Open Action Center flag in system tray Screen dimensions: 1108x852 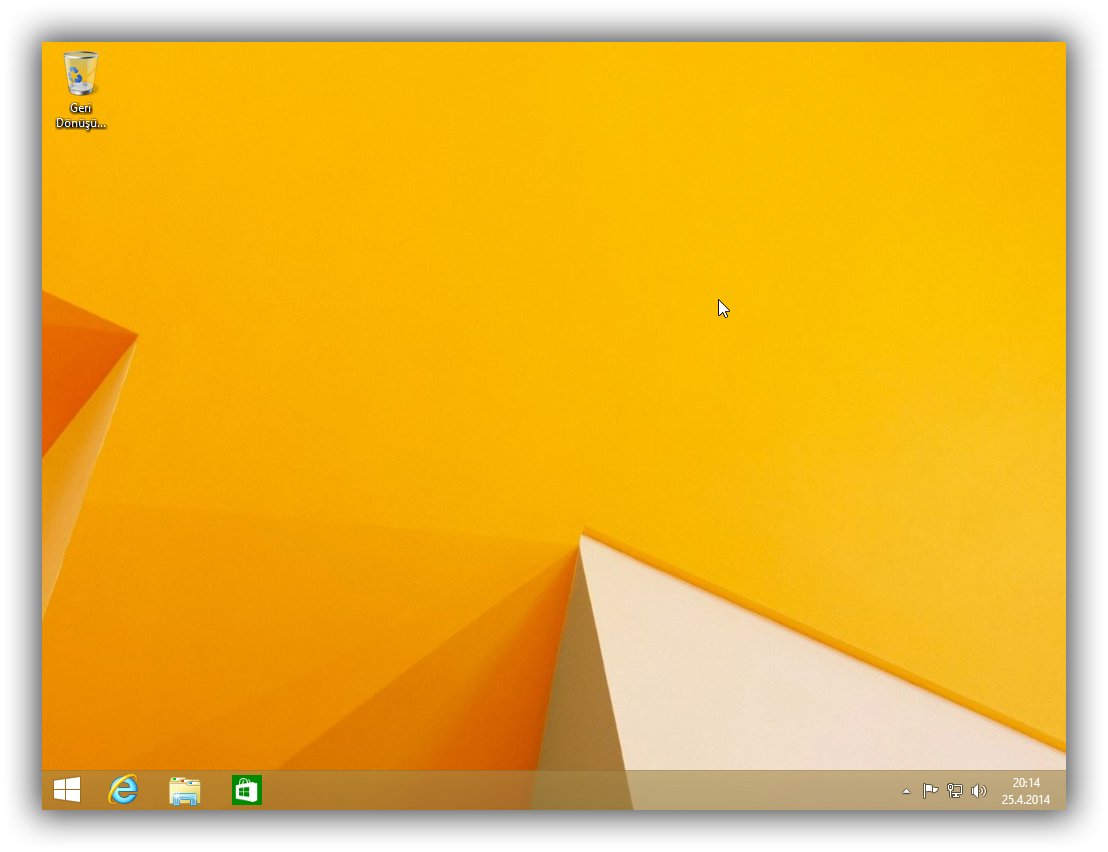930,791
